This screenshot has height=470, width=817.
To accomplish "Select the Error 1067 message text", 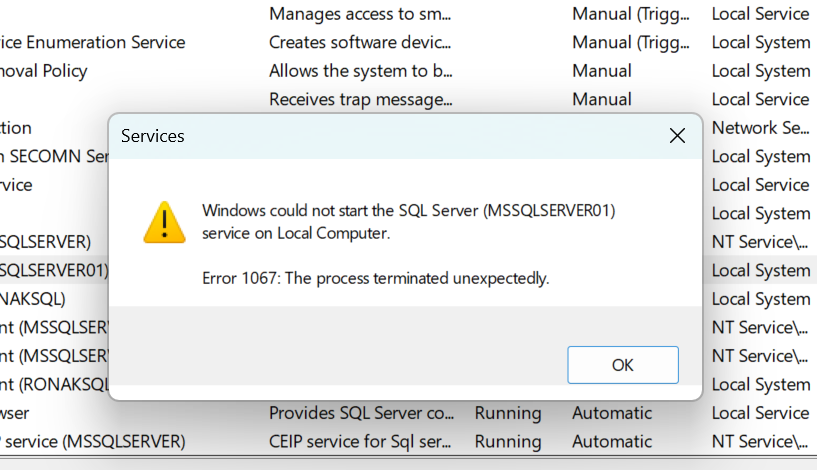I will [x=376, y=278].
